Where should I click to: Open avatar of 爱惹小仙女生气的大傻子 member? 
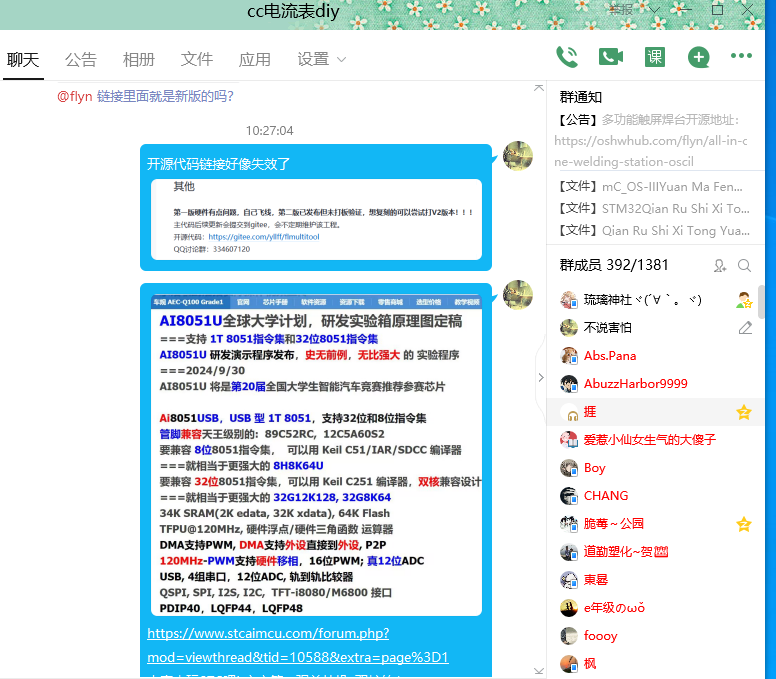point(569,439)
